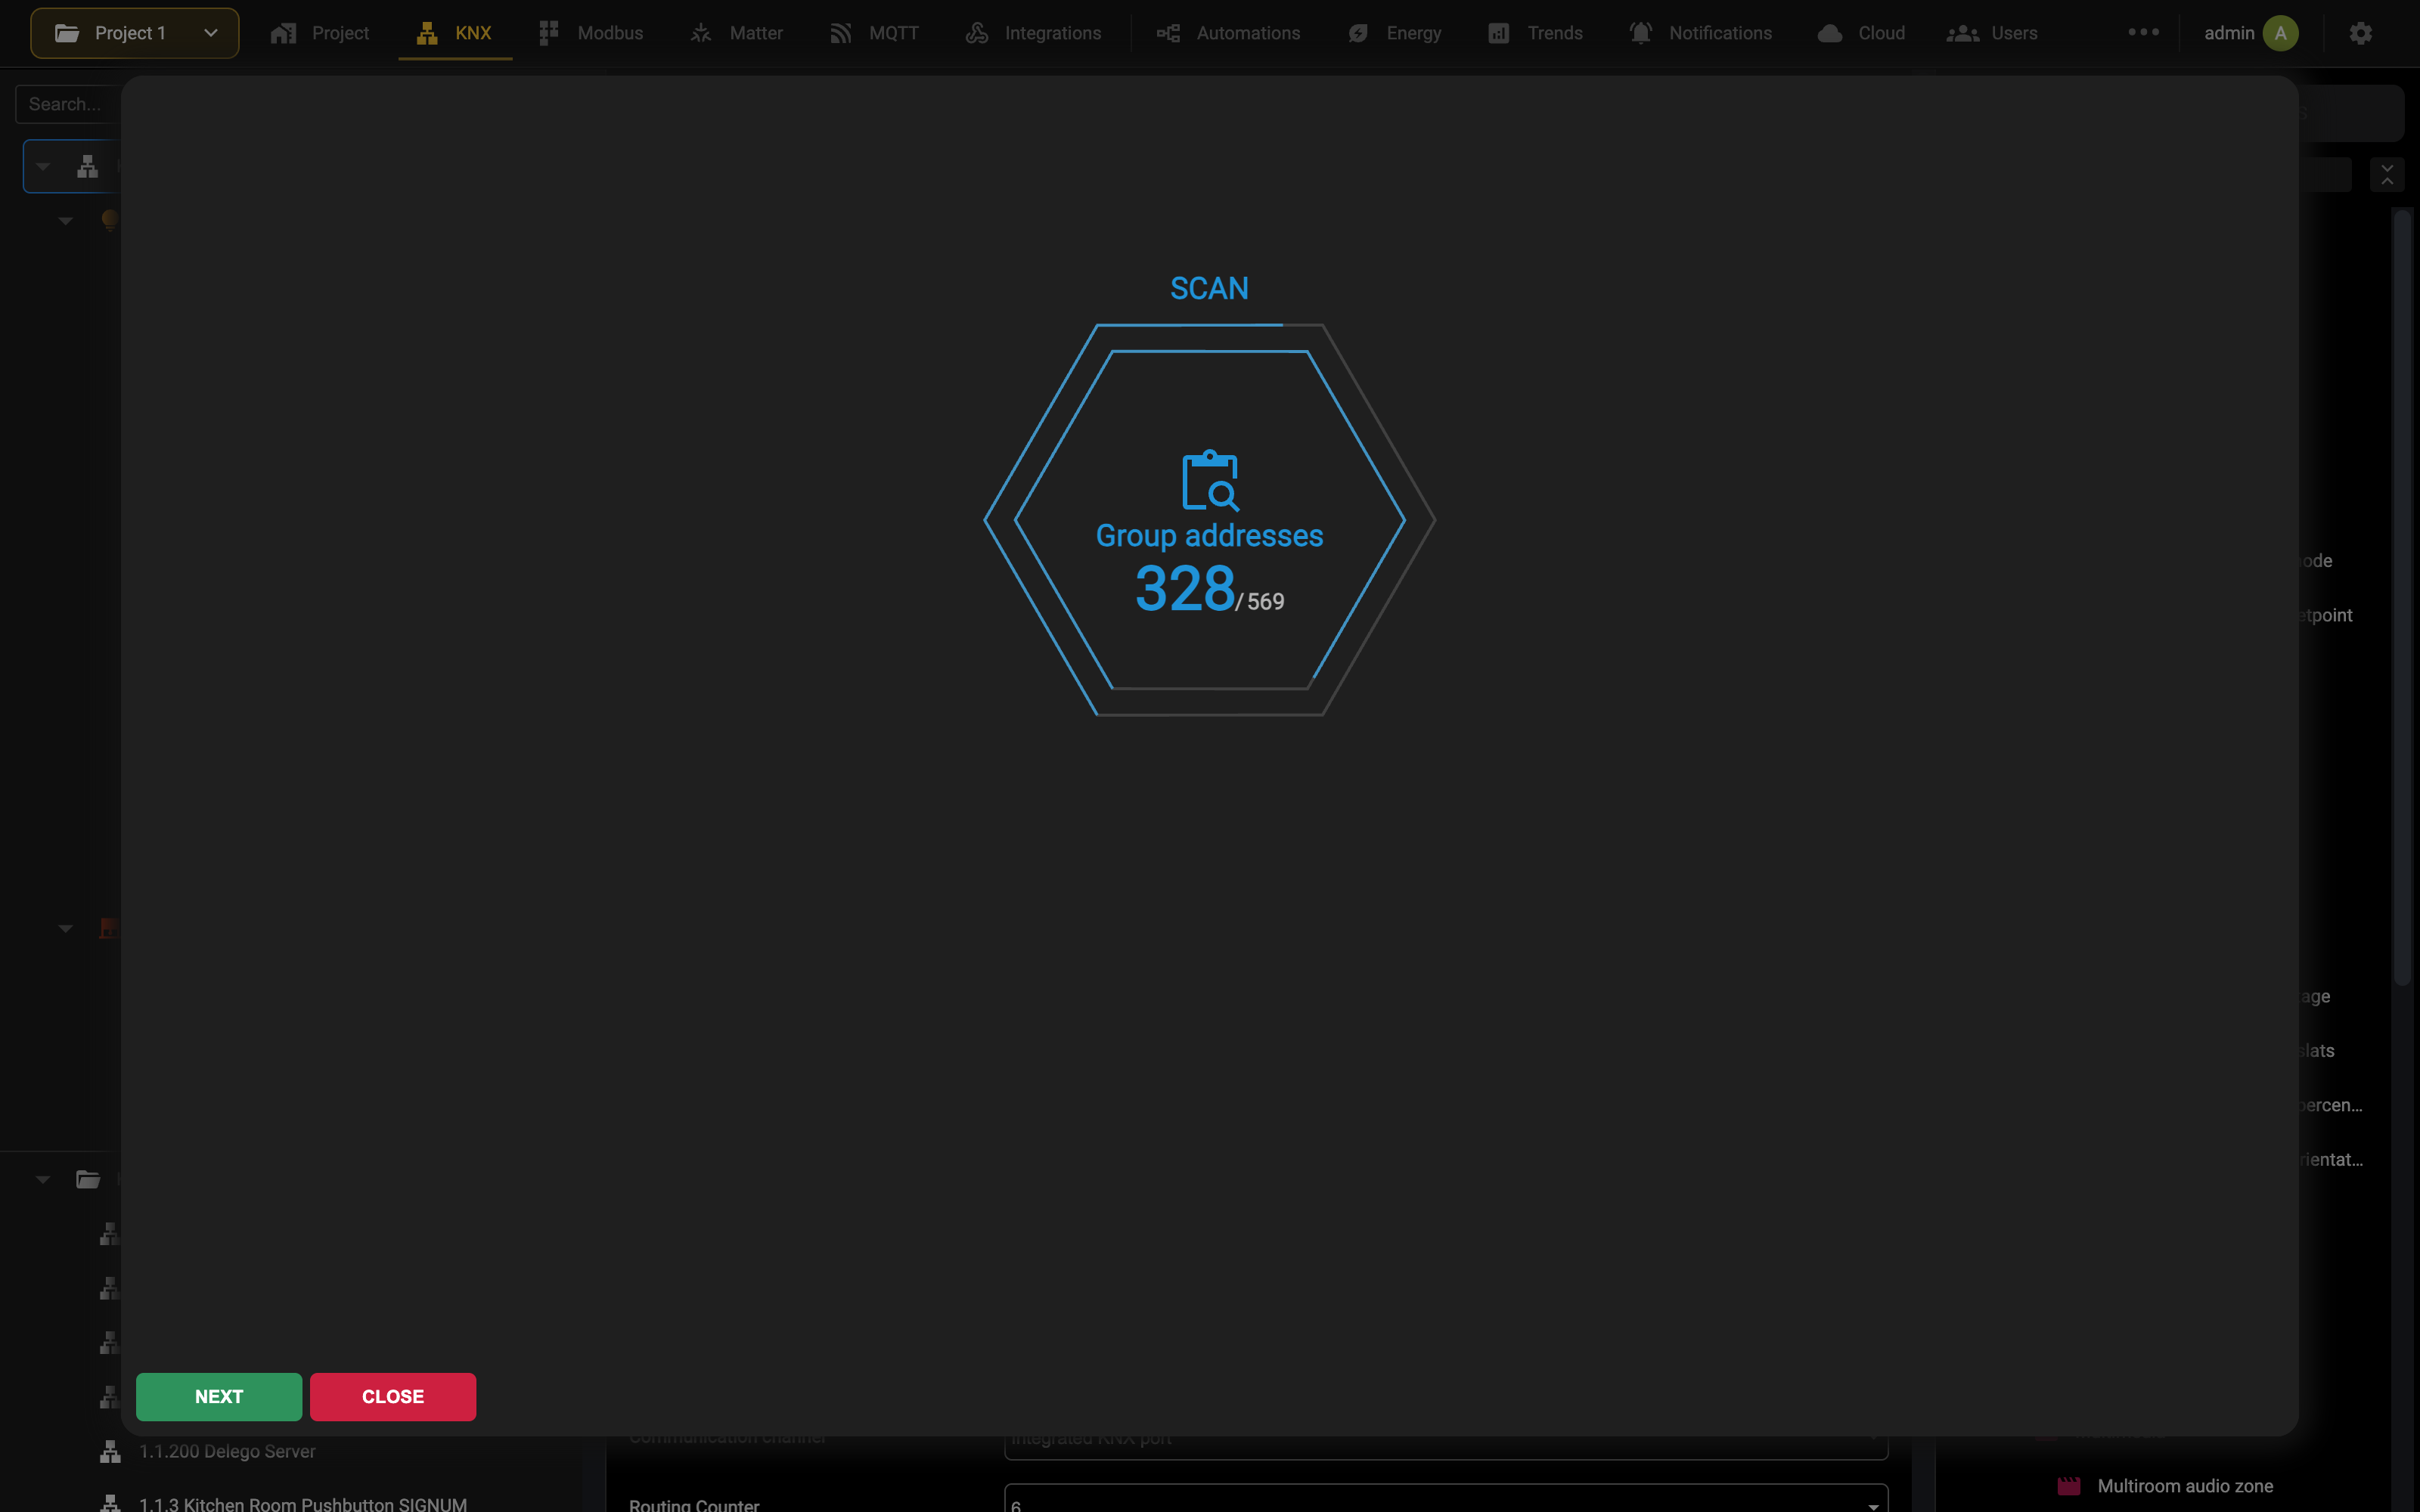Click the Group addresses clipboard scan icon

1210,481
